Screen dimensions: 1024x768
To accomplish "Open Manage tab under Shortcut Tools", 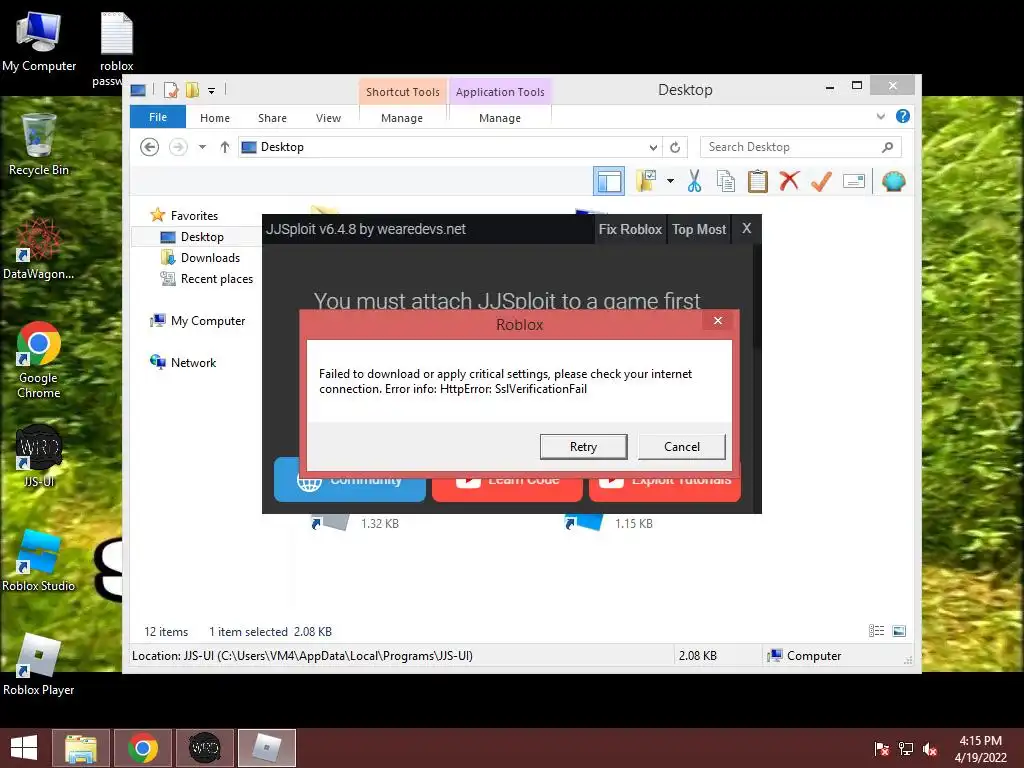I will pos(402,118).
